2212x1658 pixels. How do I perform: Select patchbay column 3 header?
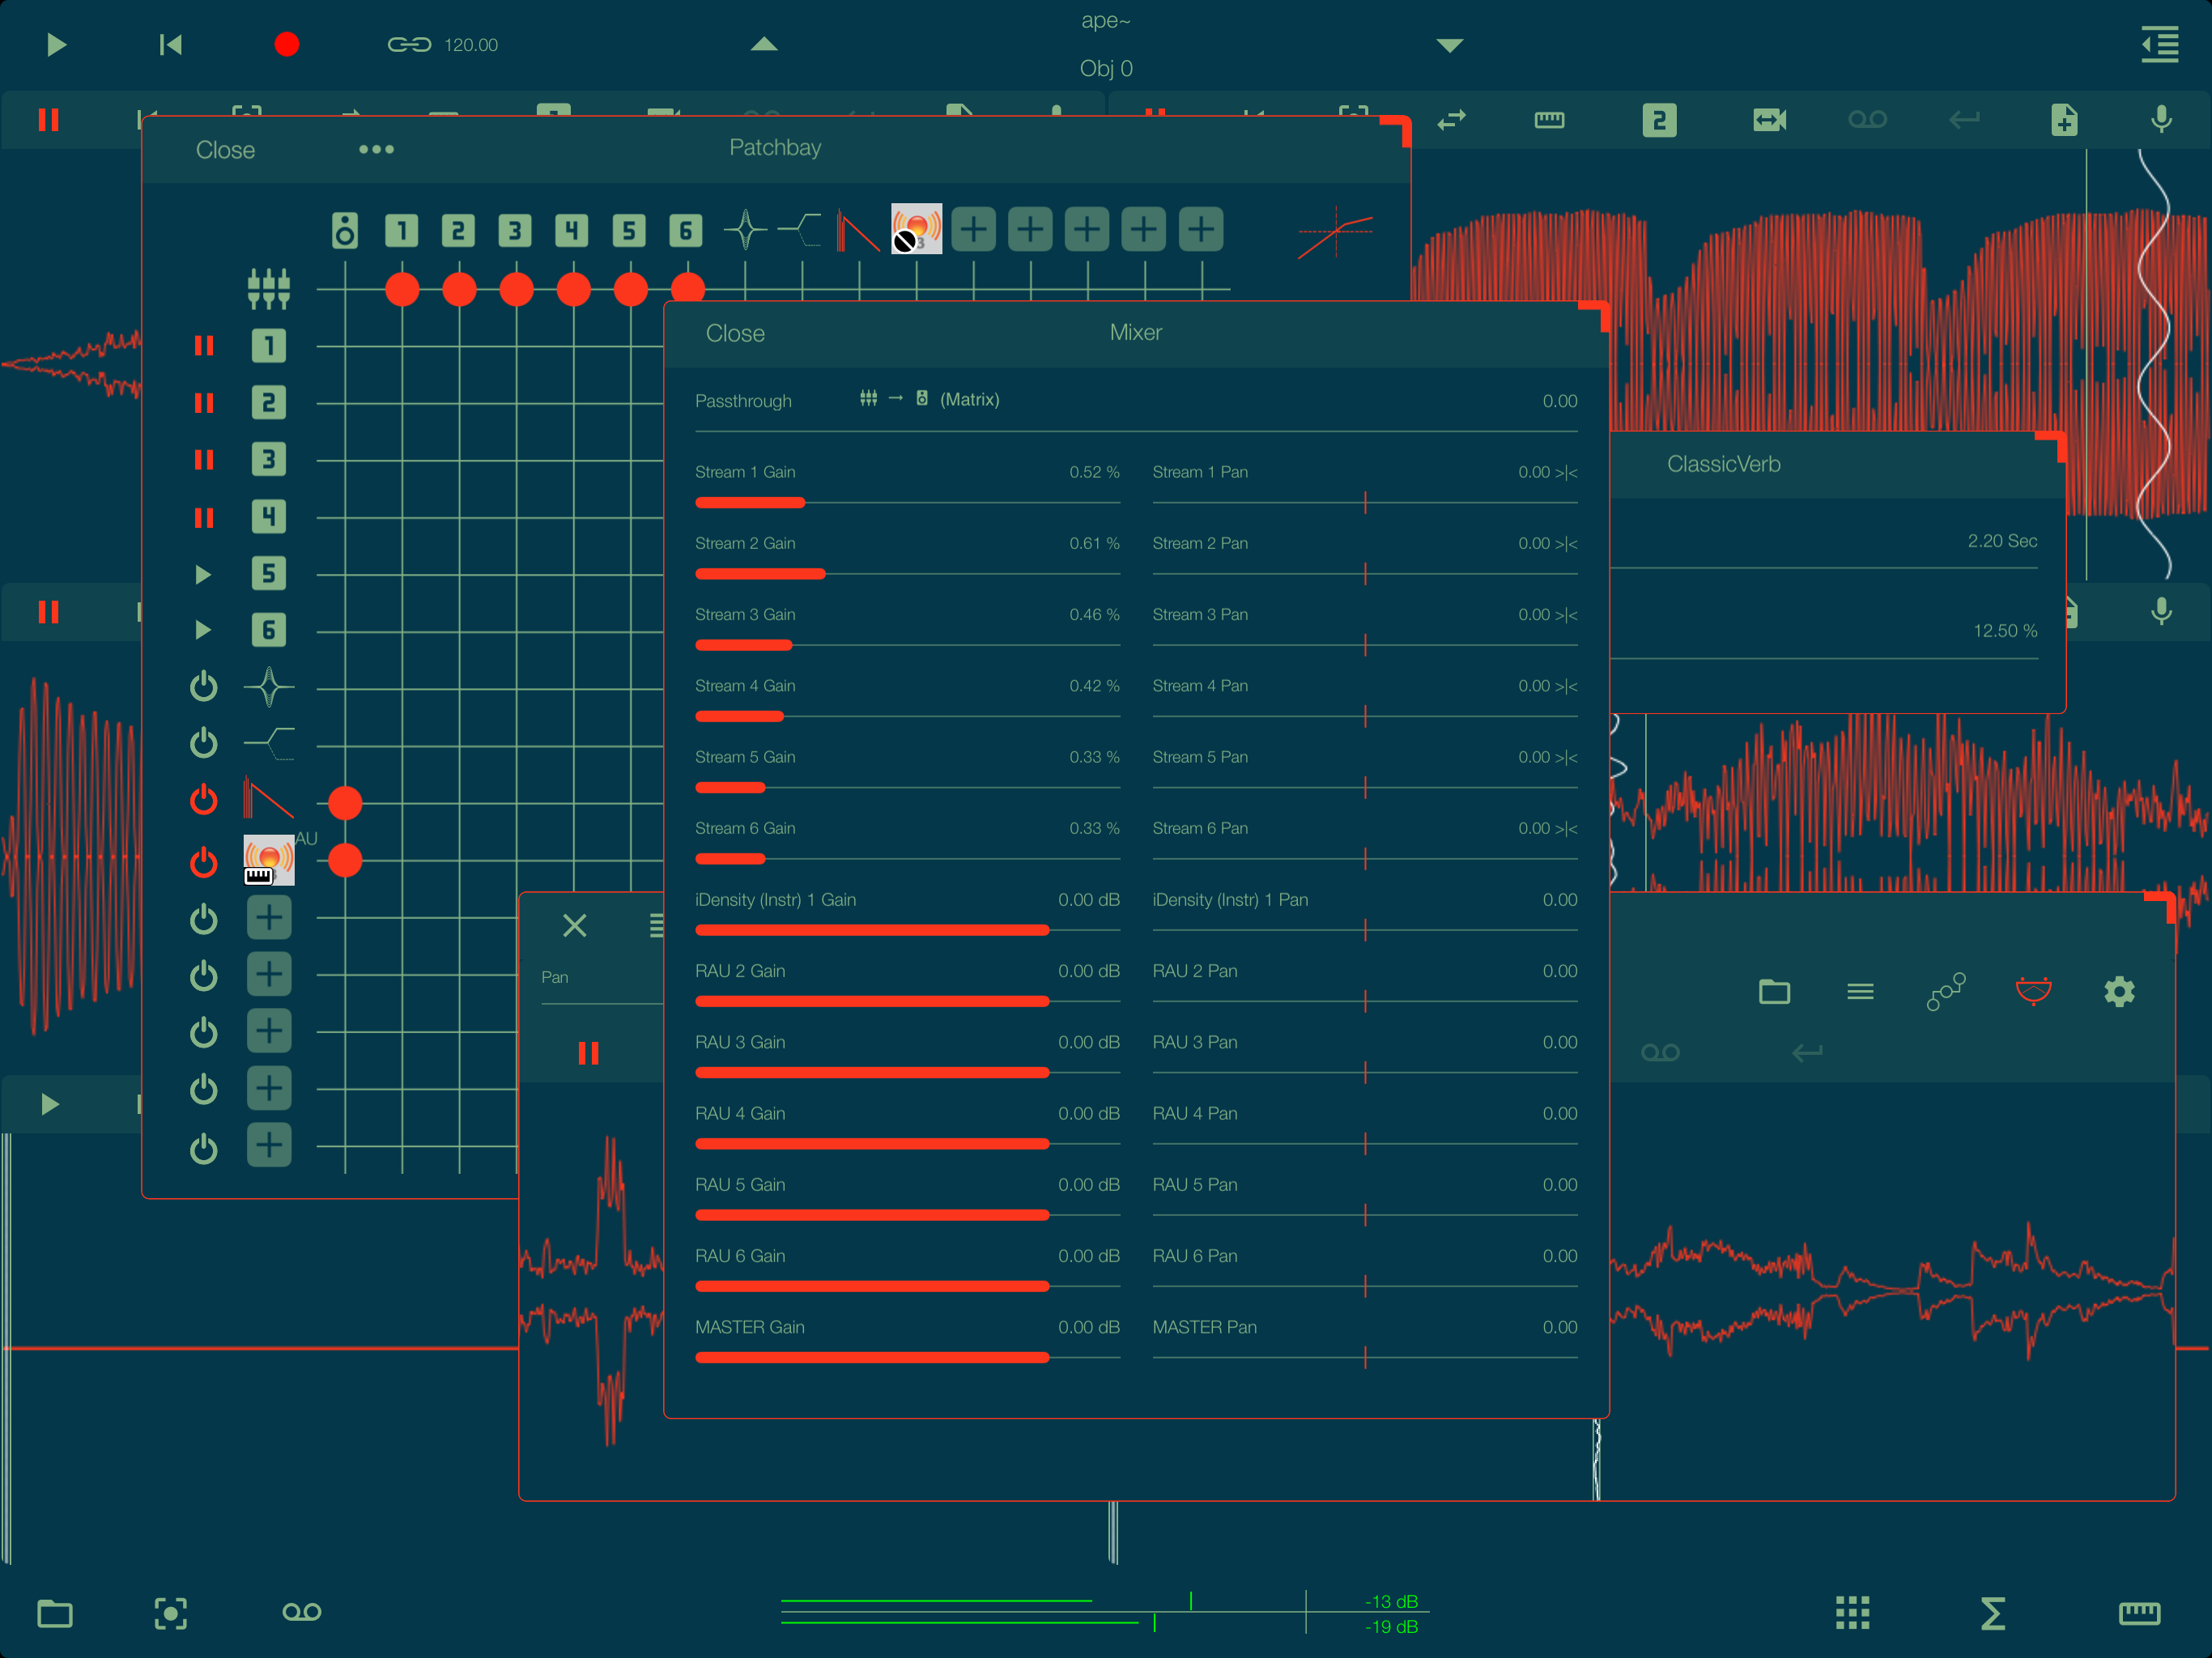(516, 231)
